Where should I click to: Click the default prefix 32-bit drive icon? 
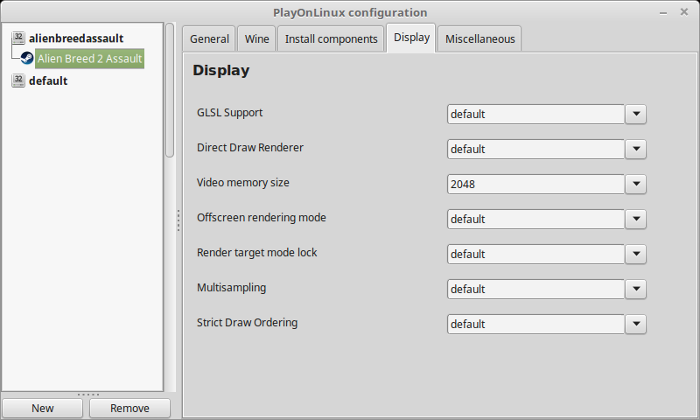[x=18, y=81]
